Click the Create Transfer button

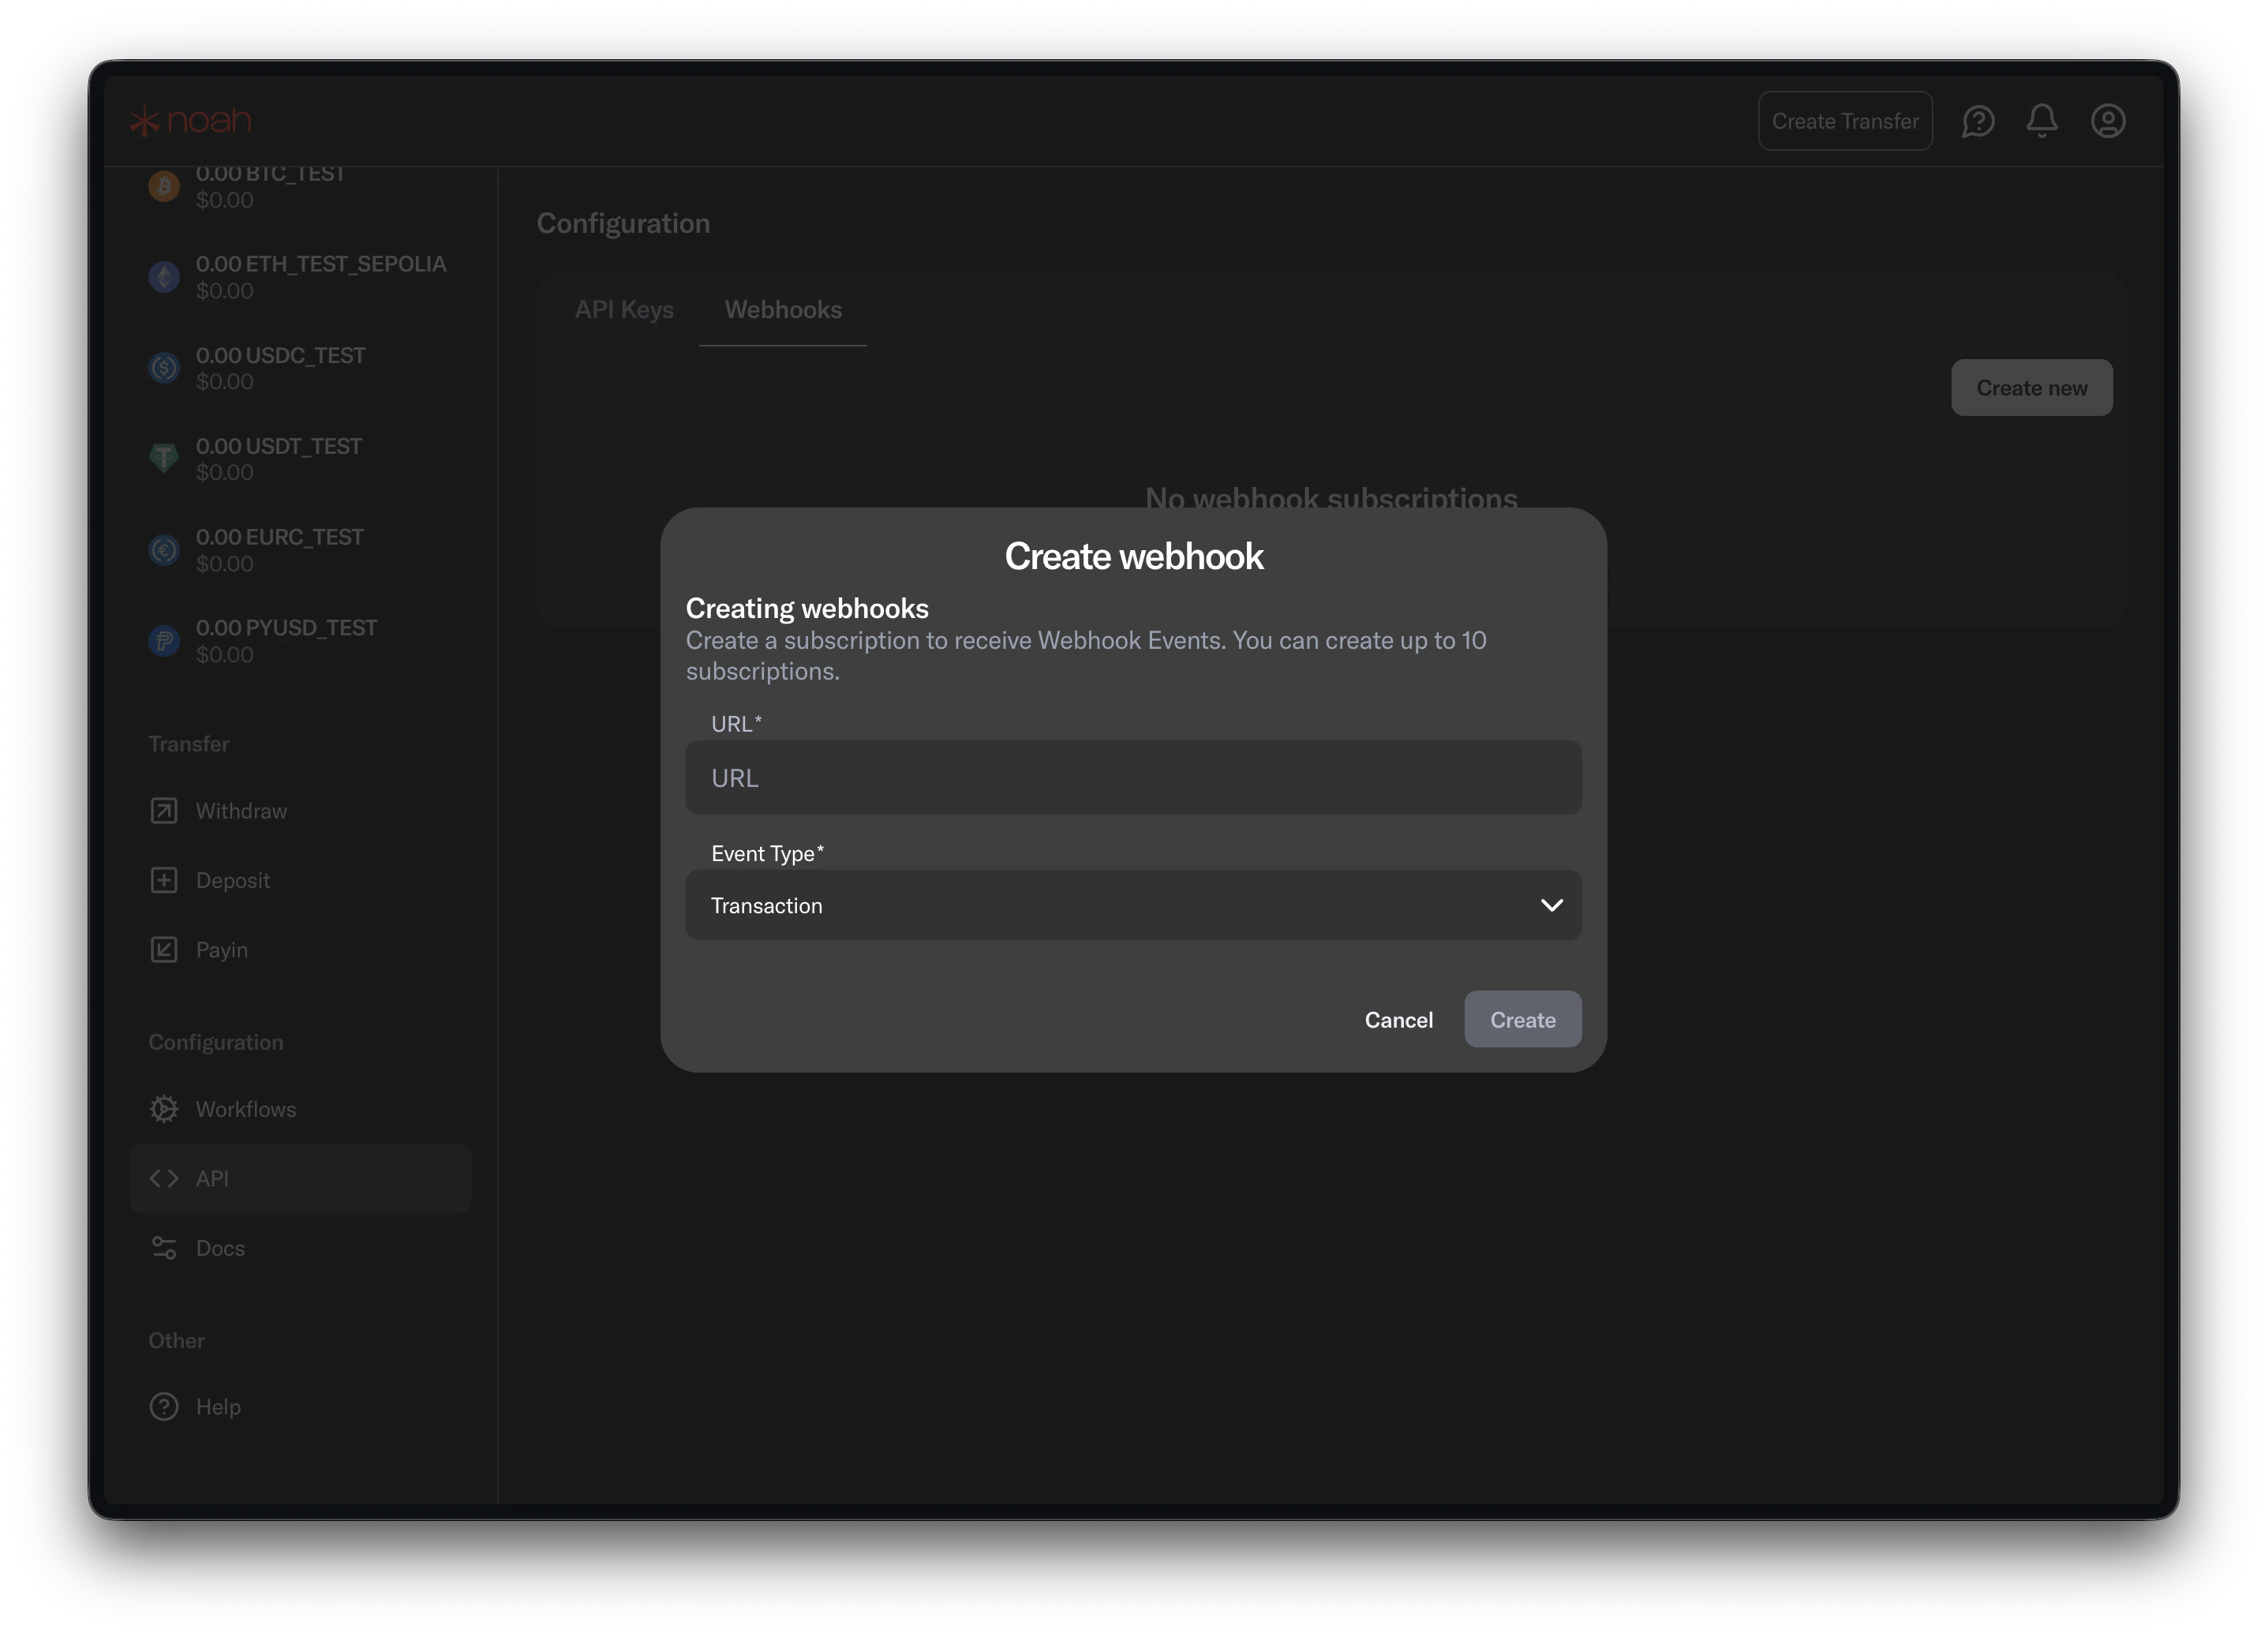[x=1845, y=120]
